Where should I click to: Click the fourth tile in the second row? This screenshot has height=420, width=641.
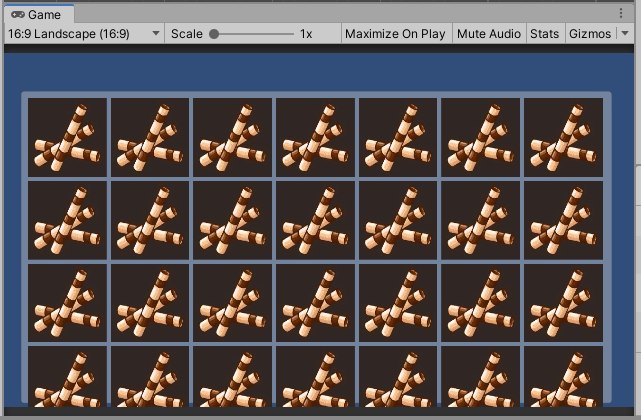tap(315, 220)
